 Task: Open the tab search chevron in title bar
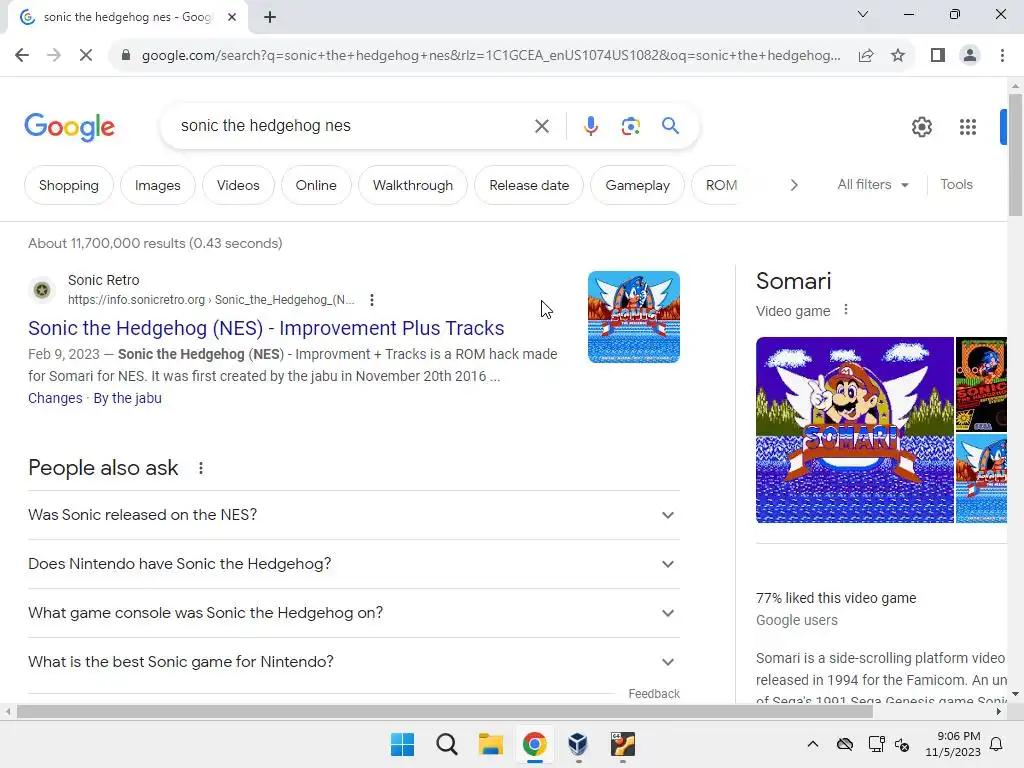point(863,14)
